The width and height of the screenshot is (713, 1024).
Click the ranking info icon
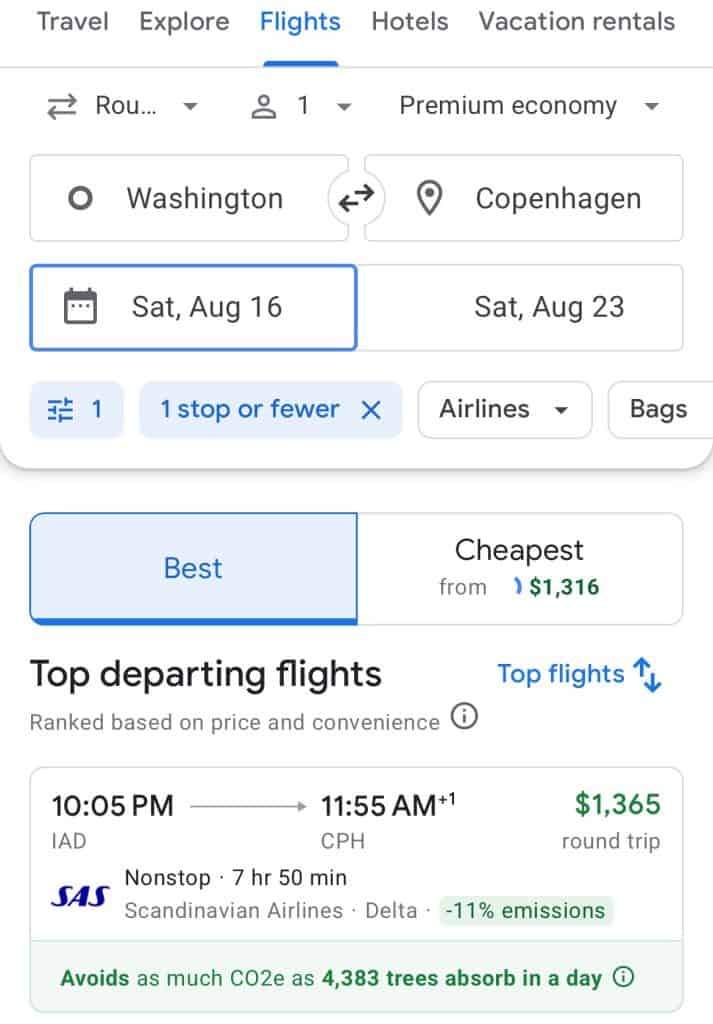464,717
